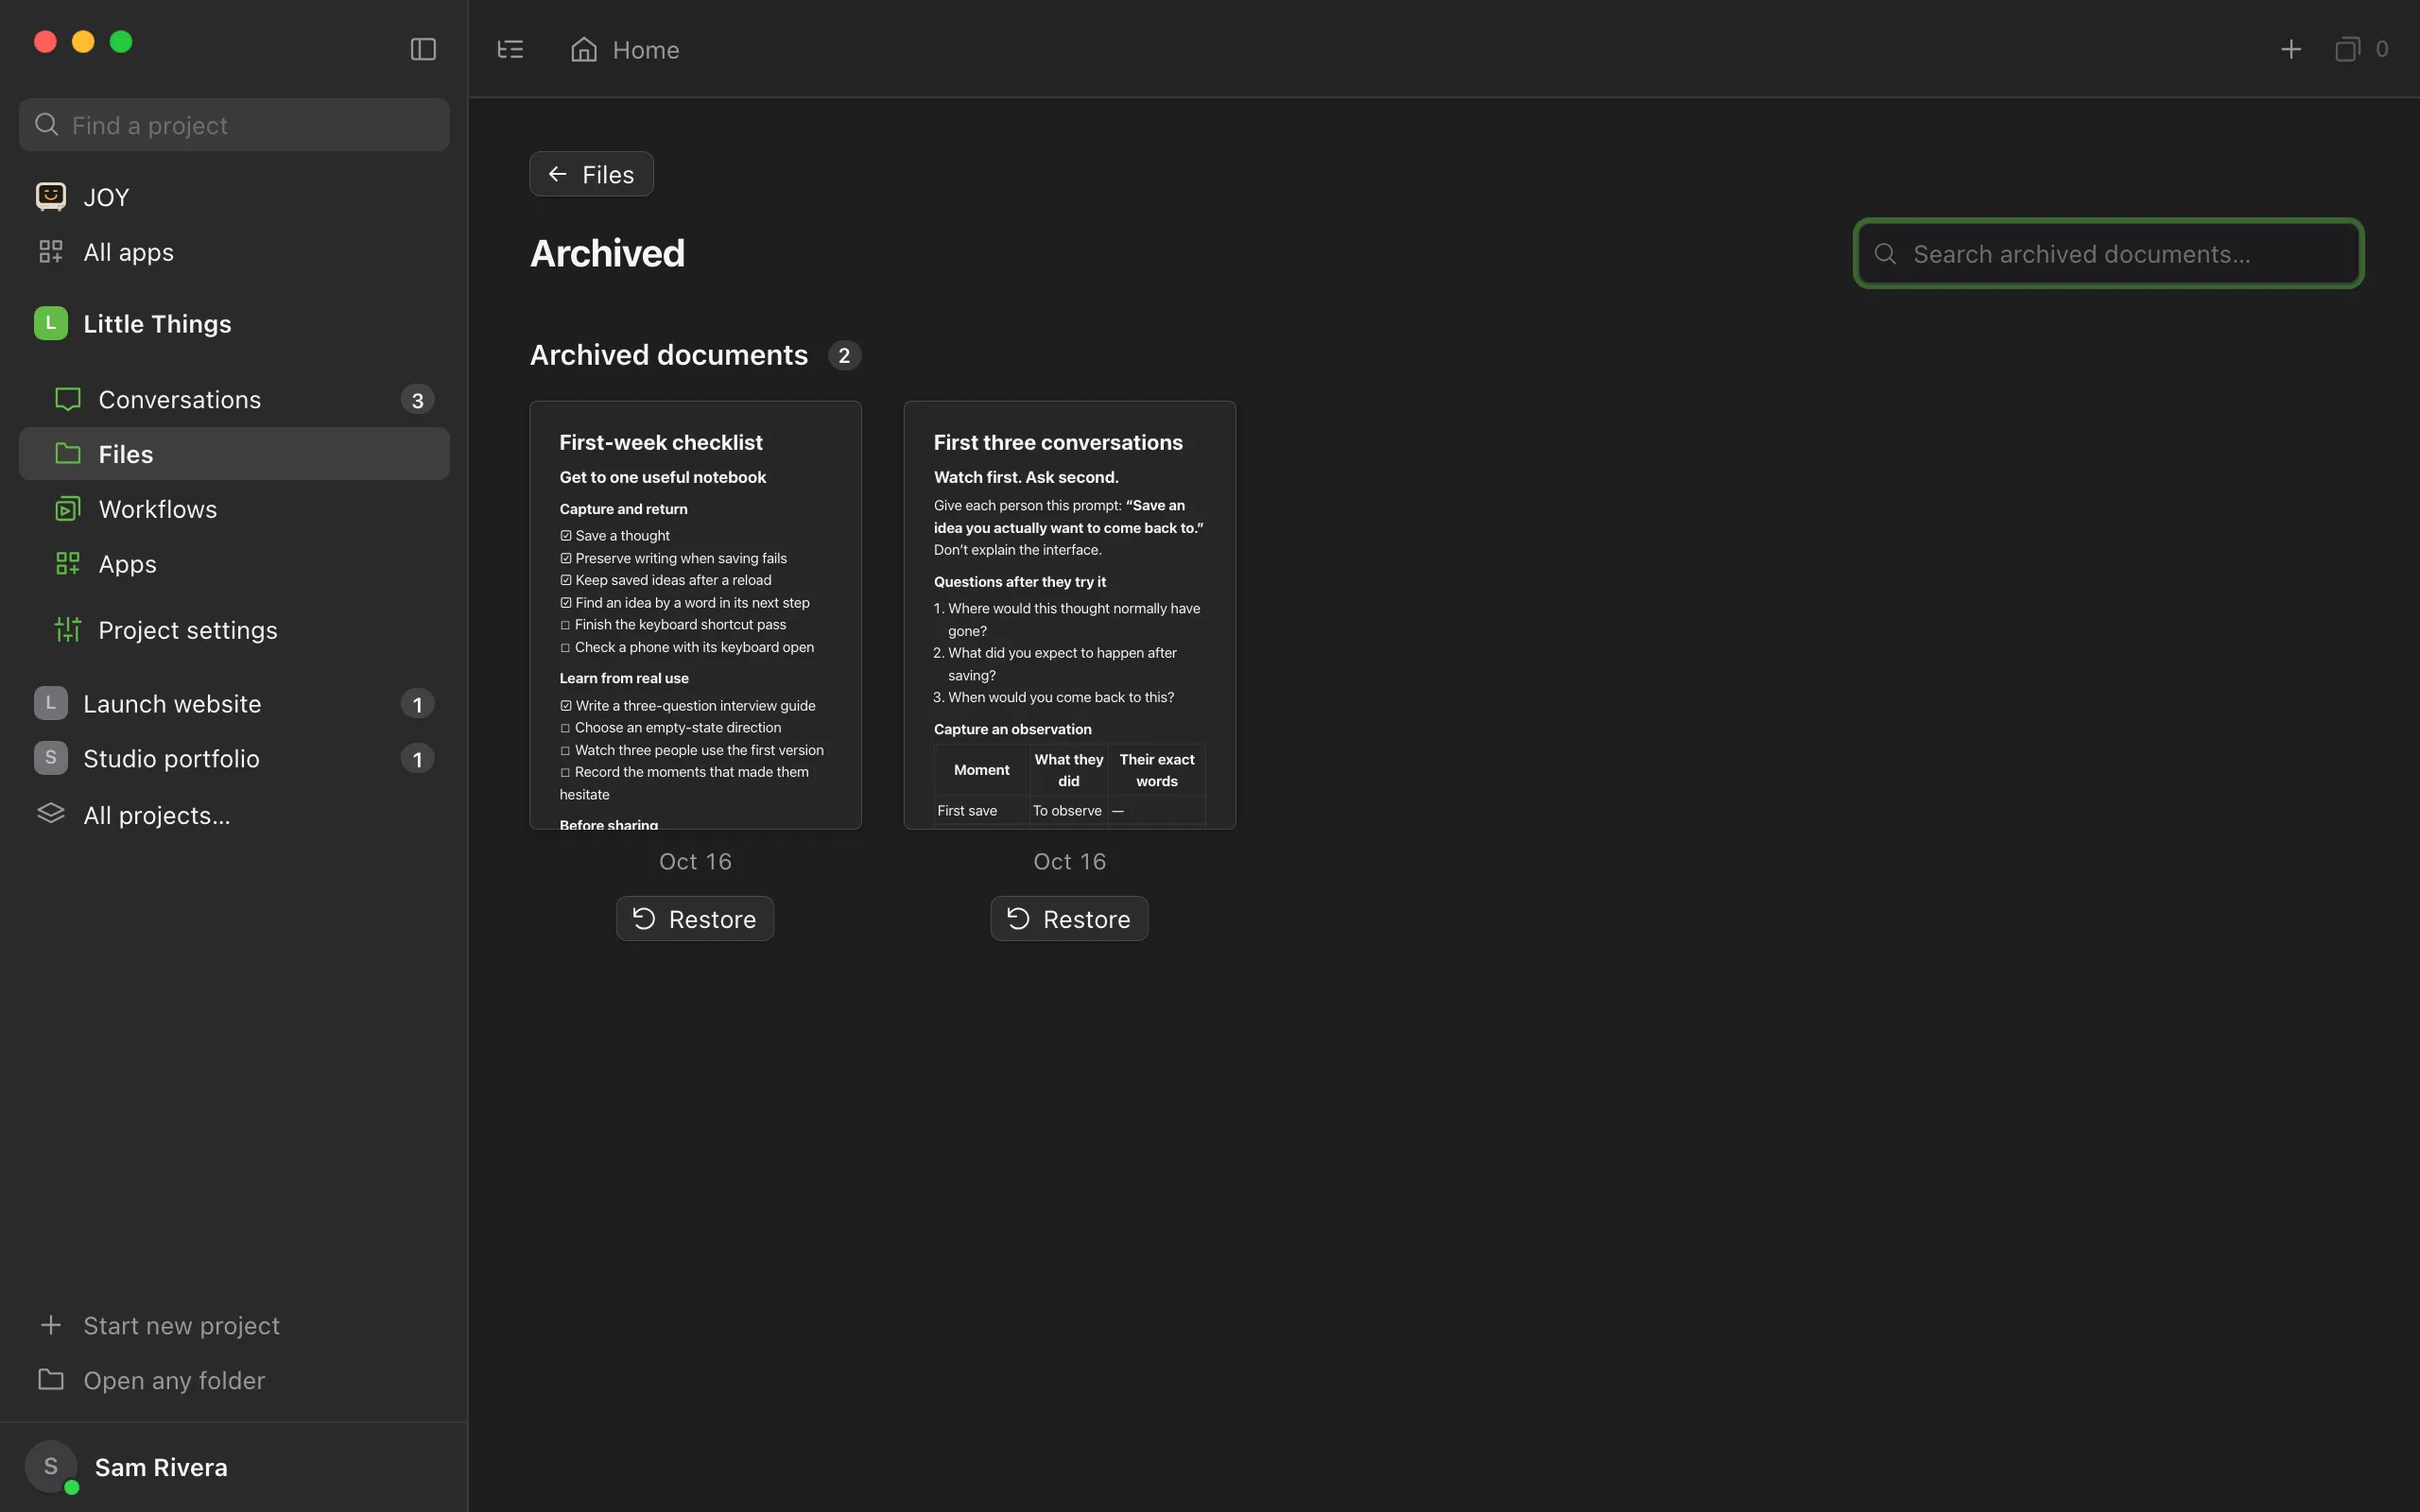The height and width of the screenshot is (1512, 2420).
Task: Select Files in the sidebar
Action: click(234, 454)
